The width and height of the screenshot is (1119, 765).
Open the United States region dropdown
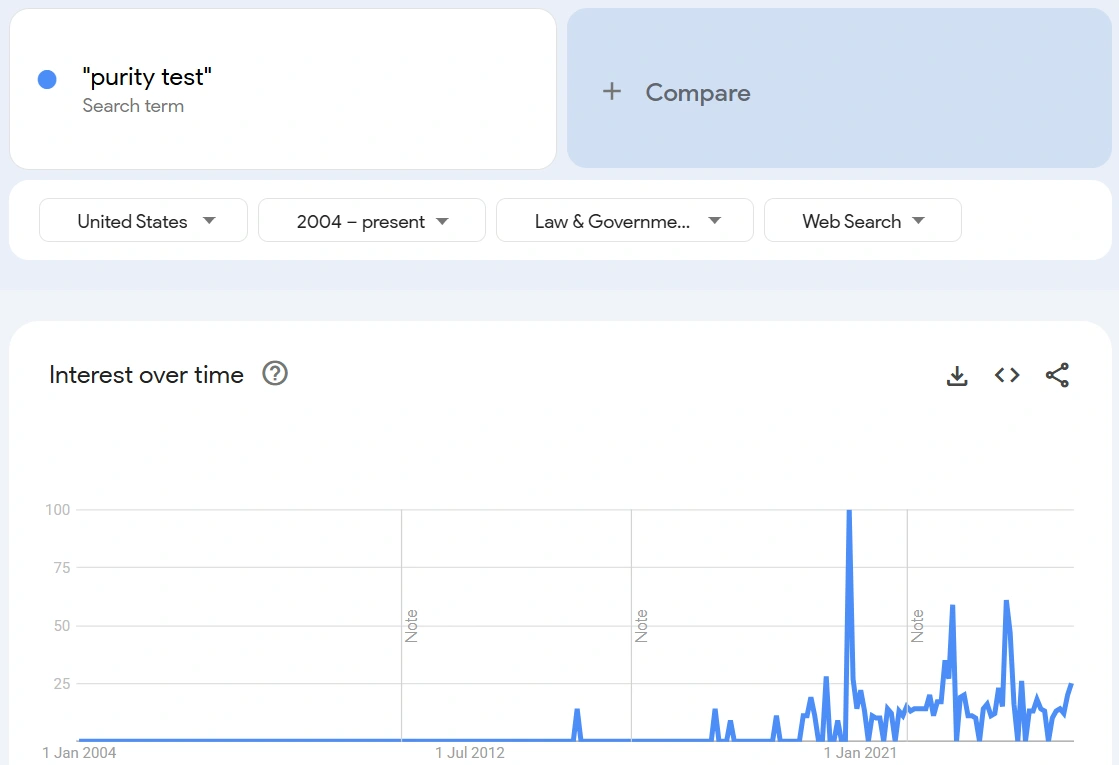click(x=143, y=221)
